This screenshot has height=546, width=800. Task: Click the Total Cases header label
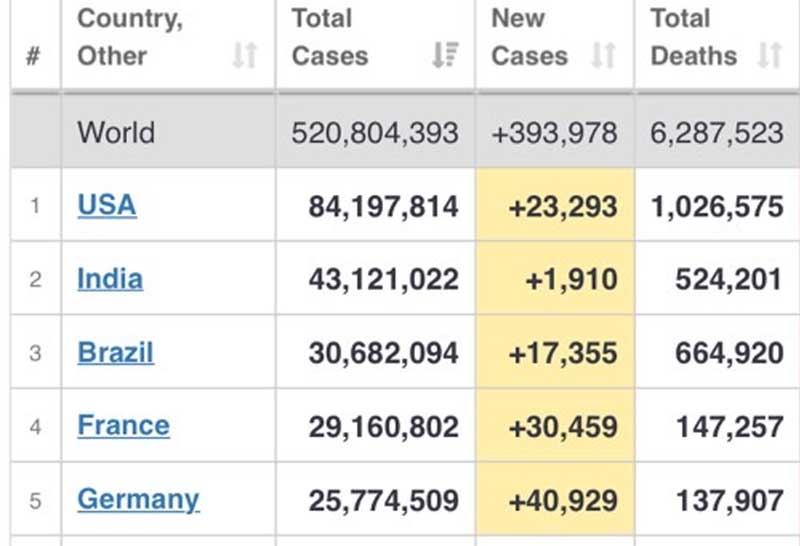pos(330,37)
